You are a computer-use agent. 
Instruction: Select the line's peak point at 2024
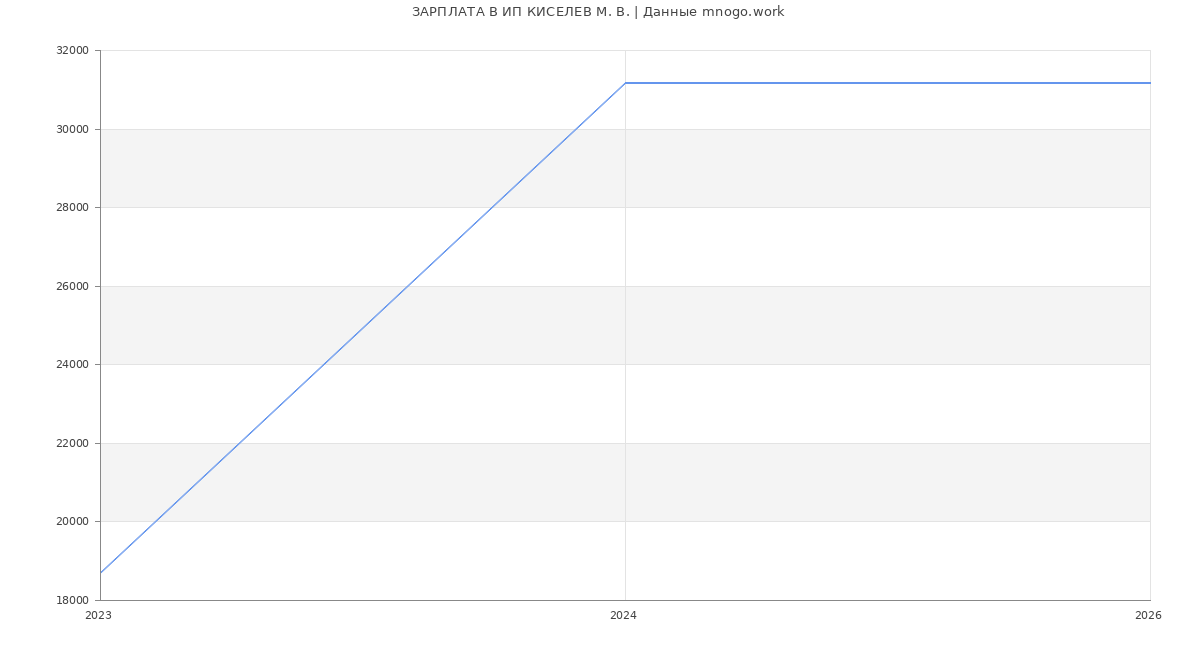[x=625, y=83]
